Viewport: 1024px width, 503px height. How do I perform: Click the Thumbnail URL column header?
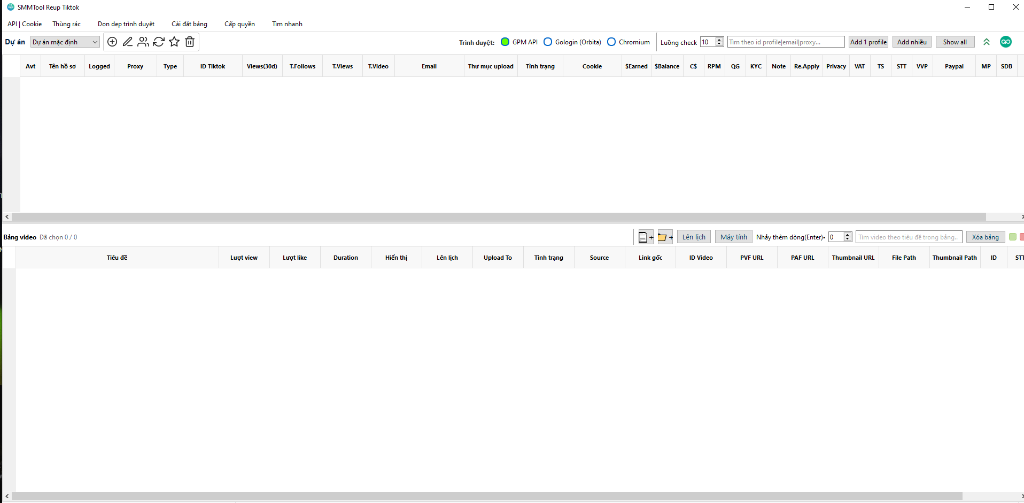pyautogui.click(x=853, y=257)
